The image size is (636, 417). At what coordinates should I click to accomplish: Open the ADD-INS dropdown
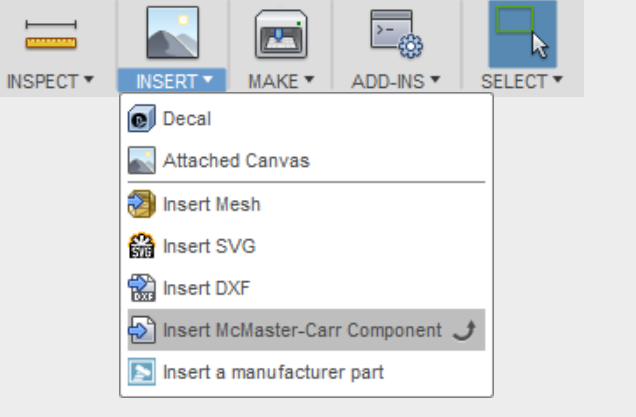tap(396, 81)
